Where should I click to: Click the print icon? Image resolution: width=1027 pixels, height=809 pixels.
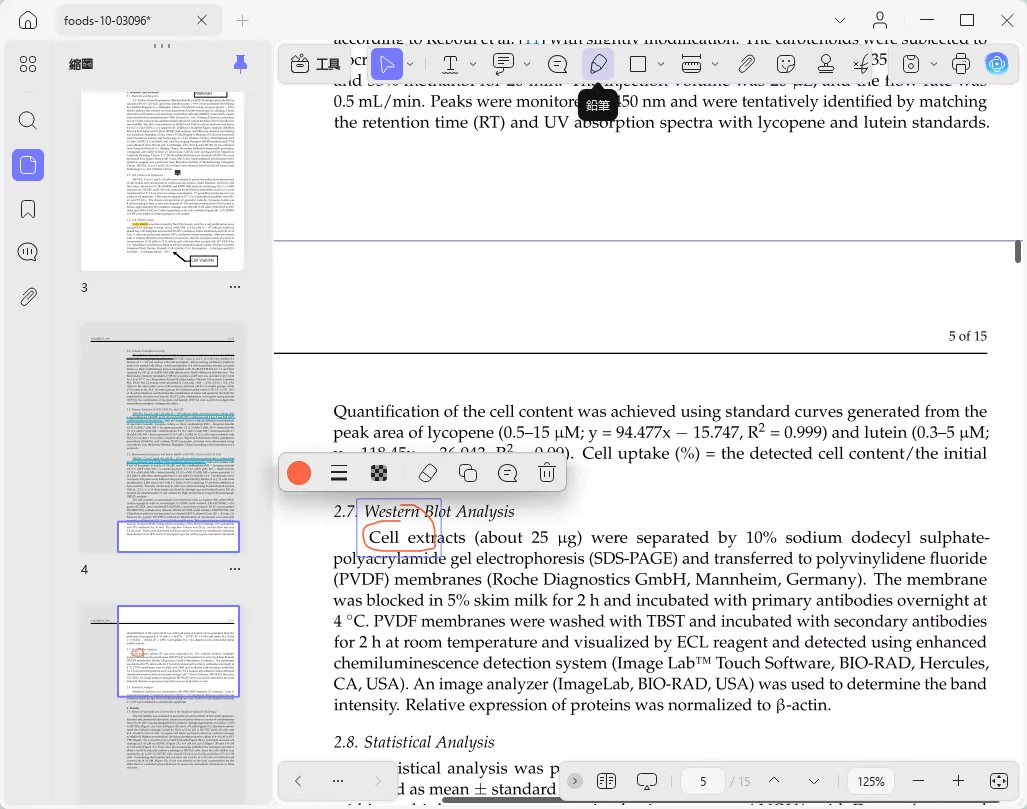coord(961,64)
